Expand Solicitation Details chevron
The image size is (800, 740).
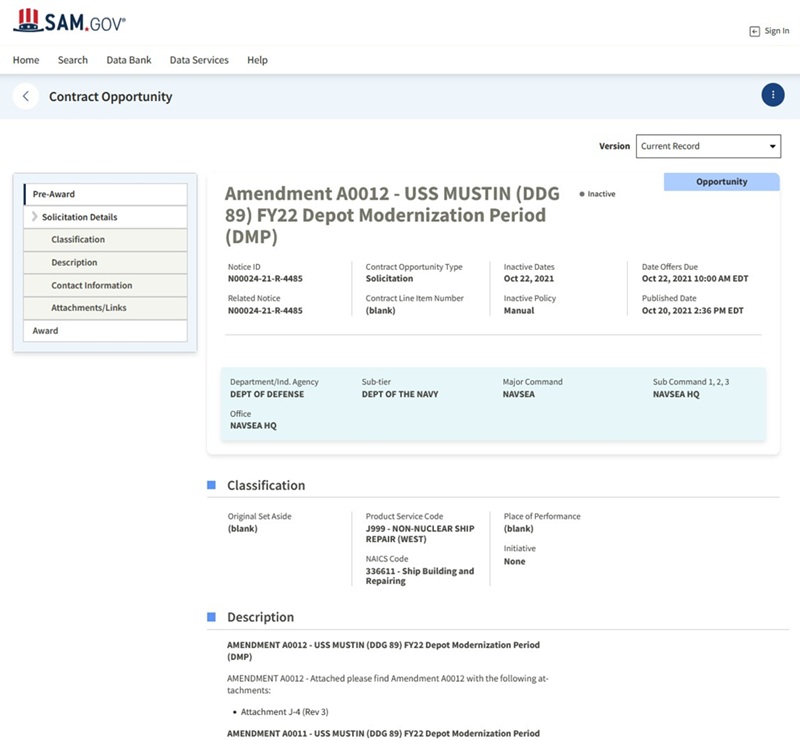(x=35, y=217)
